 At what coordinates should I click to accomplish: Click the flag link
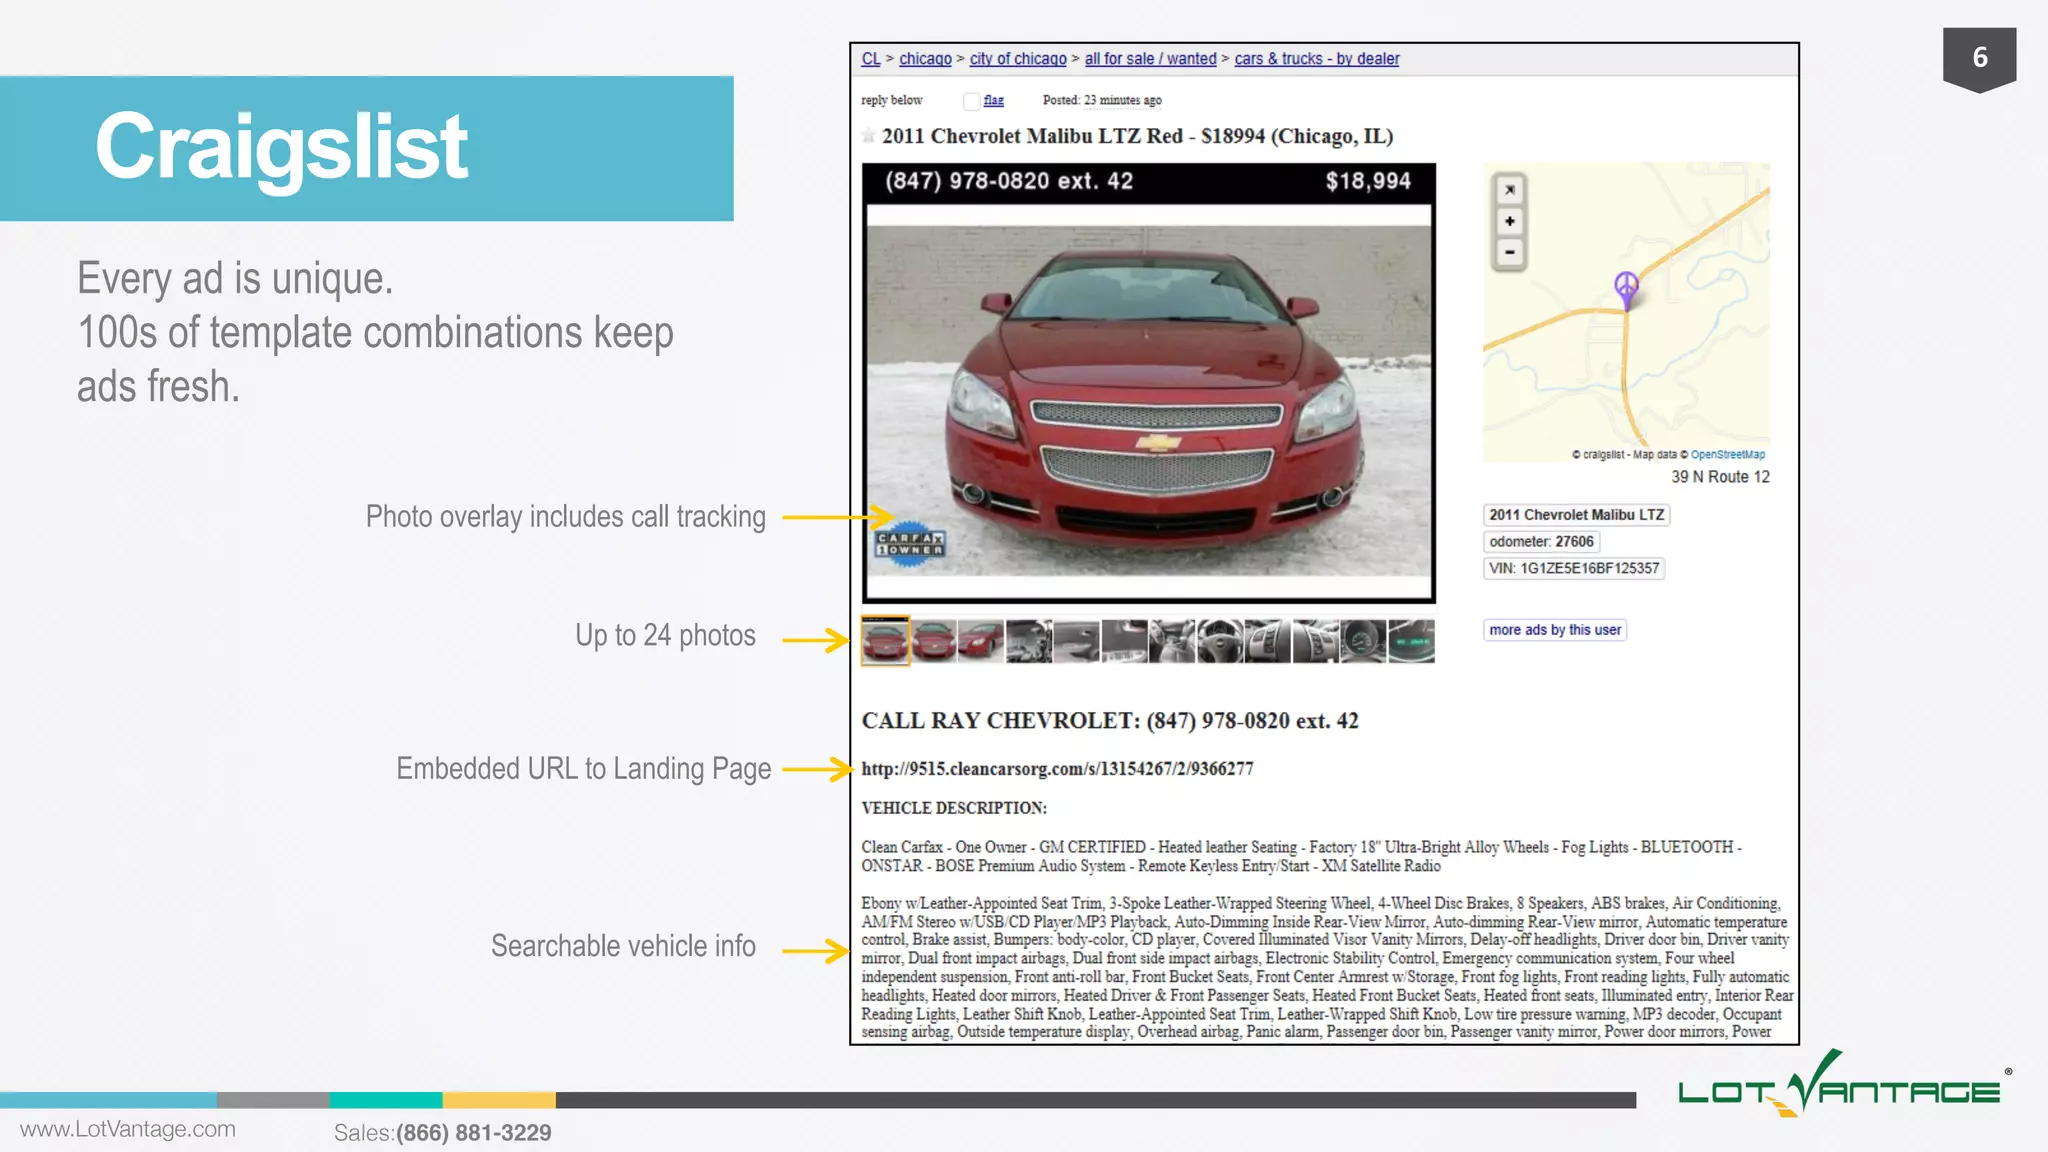click(x=993, y=100)
